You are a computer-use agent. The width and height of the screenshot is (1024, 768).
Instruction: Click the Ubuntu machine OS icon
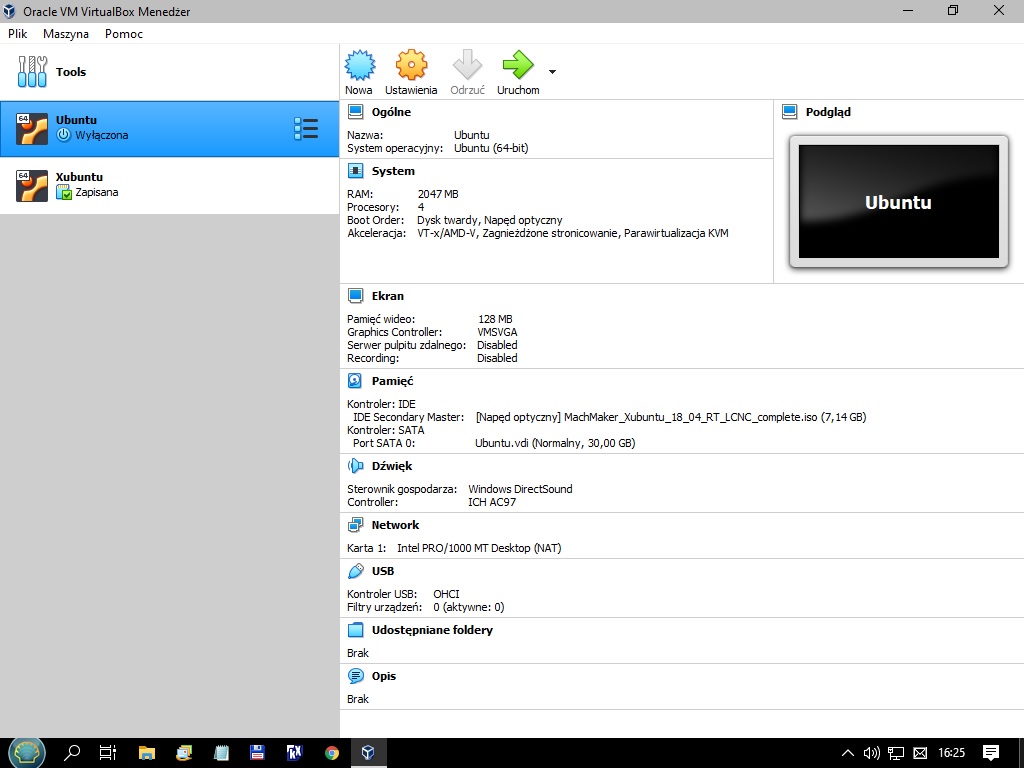[32, 129]
